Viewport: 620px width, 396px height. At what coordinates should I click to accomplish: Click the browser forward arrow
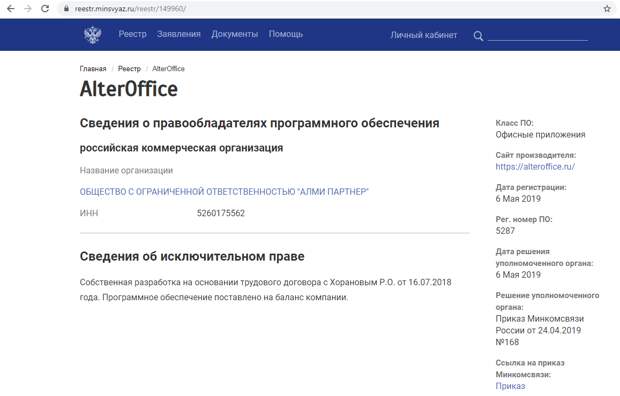click(x=28, y=8)
